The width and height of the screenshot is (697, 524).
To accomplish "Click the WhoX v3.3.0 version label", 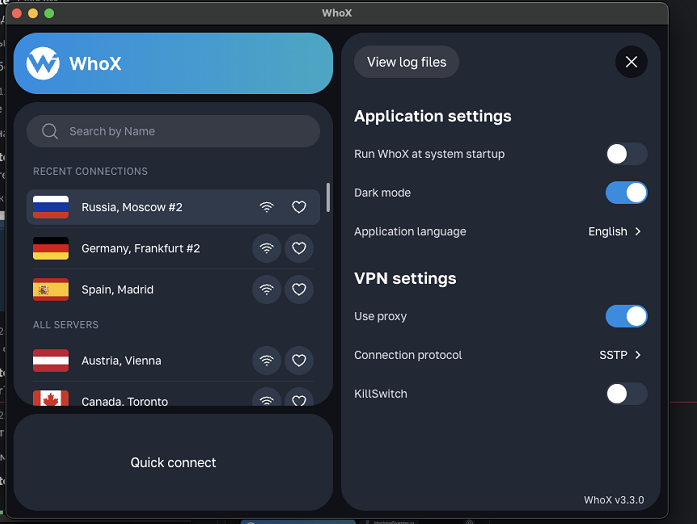I will coord(613,500).
